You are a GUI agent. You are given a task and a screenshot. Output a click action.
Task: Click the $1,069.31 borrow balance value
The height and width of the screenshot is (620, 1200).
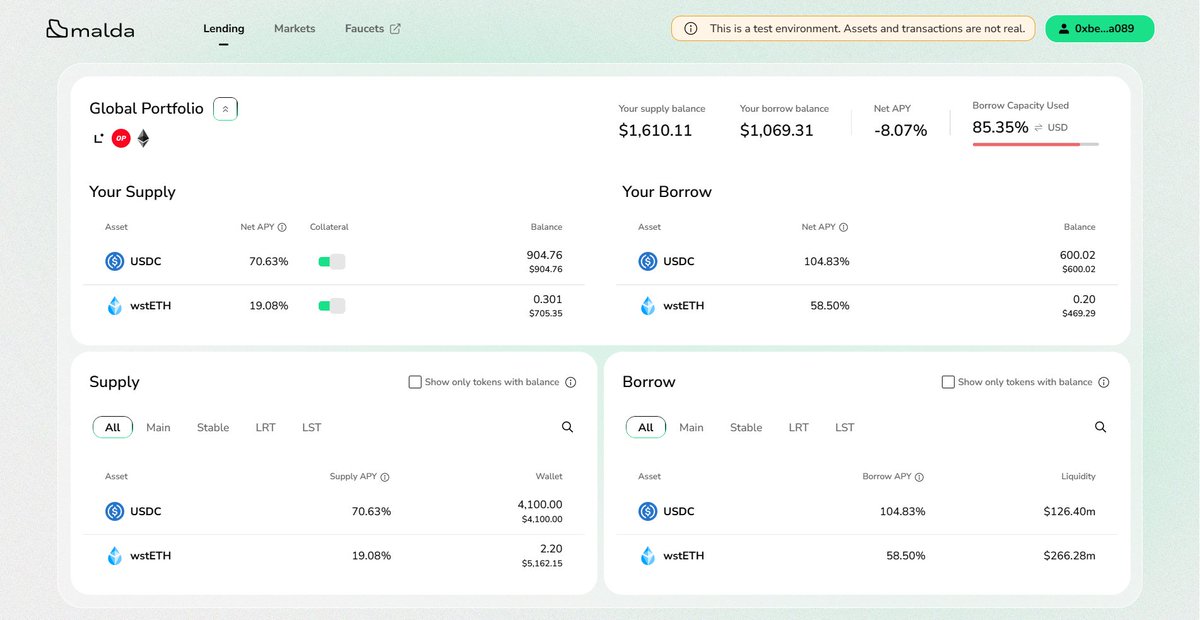coord(777,130)
